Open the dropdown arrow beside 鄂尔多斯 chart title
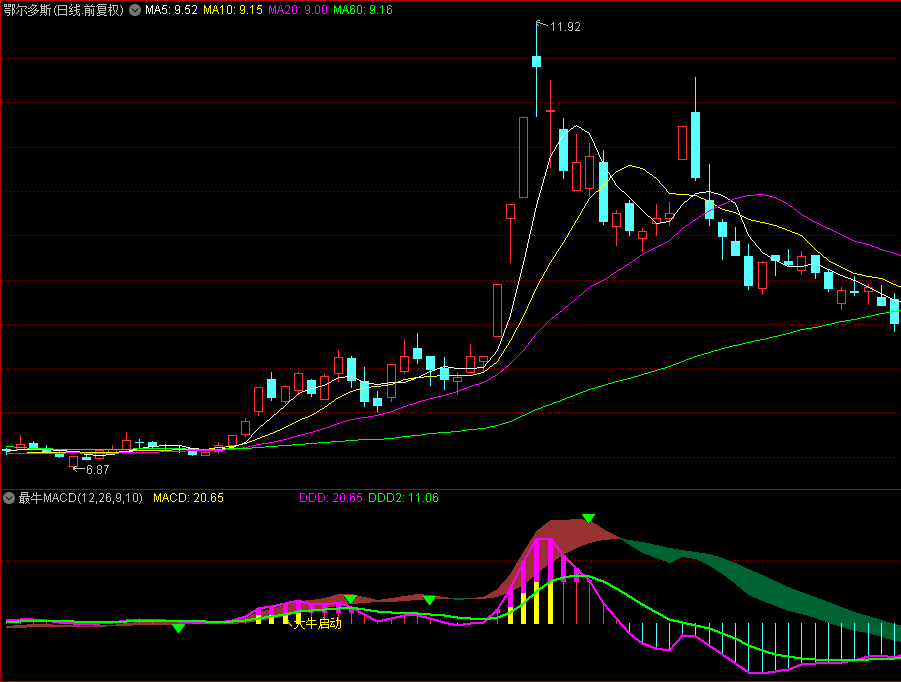The image size is (901, 682). click(x=135, y=10)
